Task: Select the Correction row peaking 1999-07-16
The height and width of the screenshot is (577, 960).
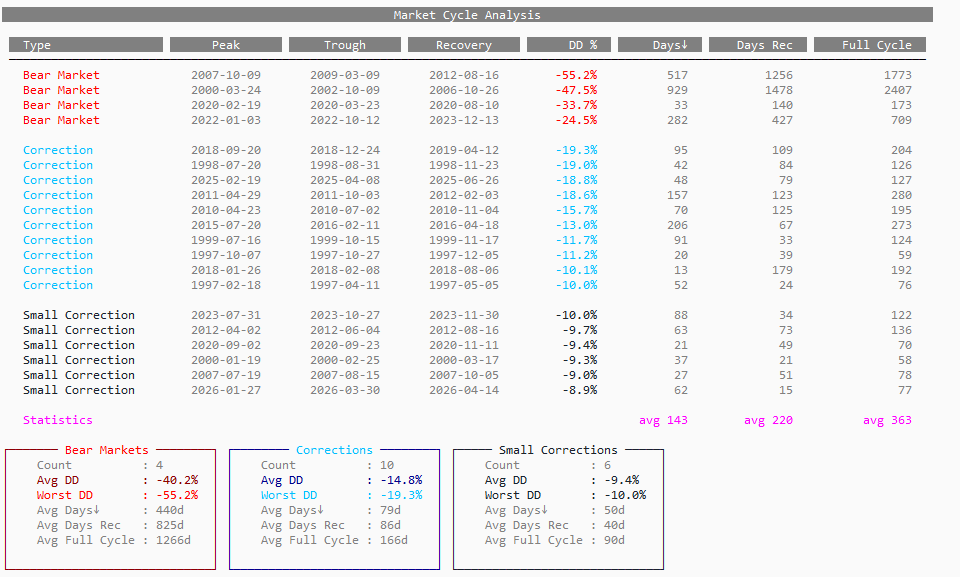Action: pos(467,240)
